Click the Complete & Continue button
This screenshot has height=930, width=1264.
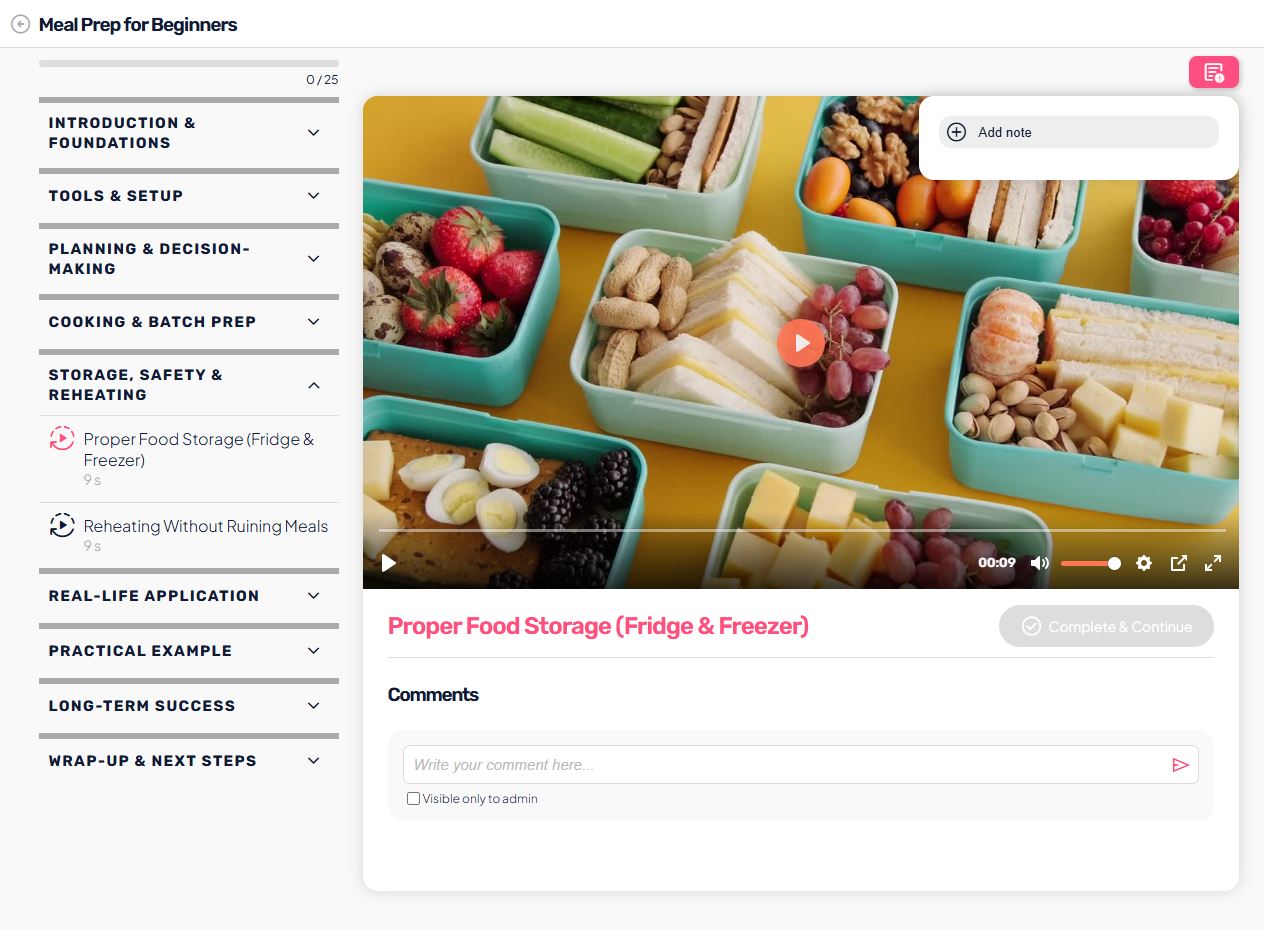[1106, 626]
